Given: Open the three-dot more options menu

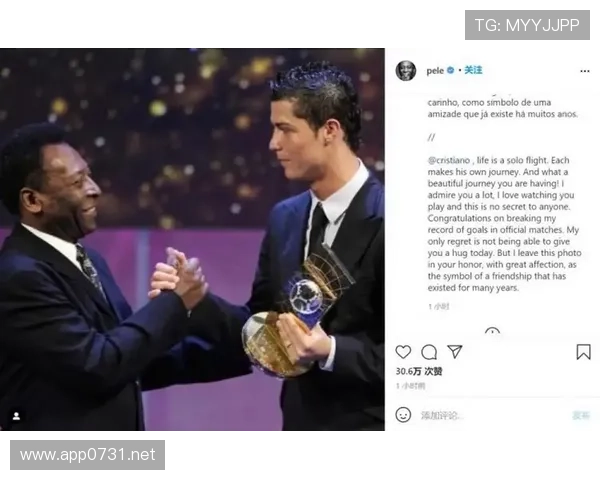Looking at the screenshot, I should (585, 71).
